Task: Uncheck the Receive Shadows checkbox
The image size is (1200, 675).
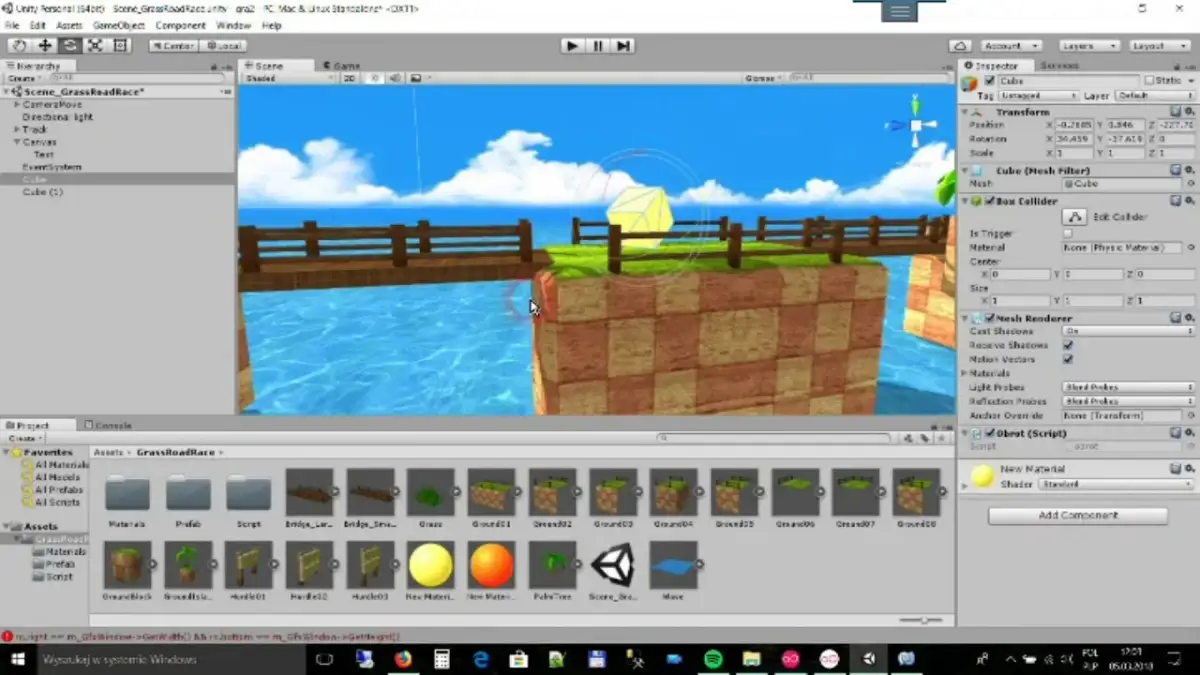Action: pyautogui.click(x=1068, y=345)
